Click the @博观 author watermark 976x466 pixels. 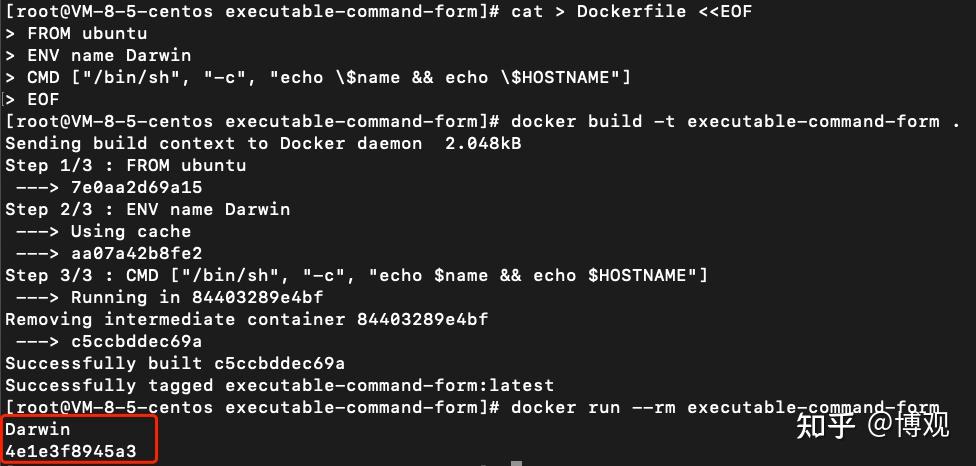[x=908, y=426]
